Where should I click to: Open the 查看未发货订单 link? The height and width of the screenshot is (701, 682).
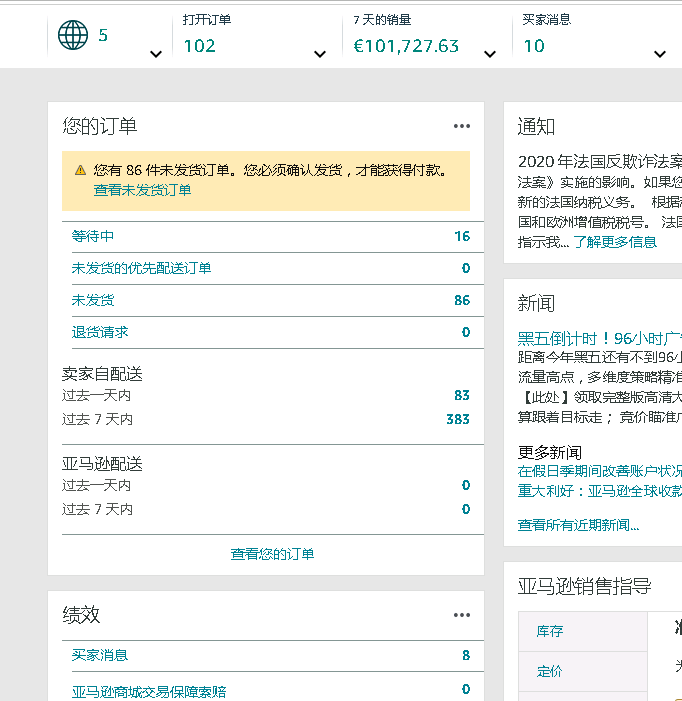[x=142, y=190]
